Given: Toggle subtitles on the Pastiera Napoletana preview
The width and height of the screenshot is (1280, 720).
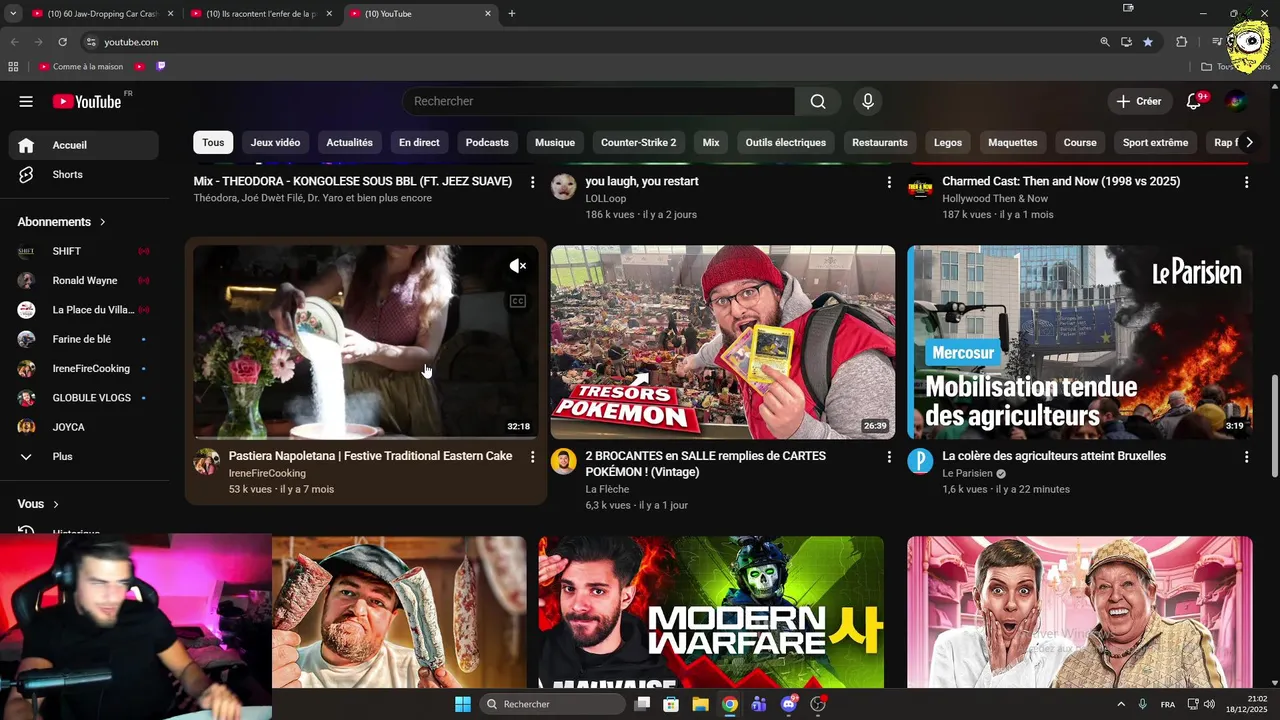Looking at the screenshot, I should click(517, 301).
